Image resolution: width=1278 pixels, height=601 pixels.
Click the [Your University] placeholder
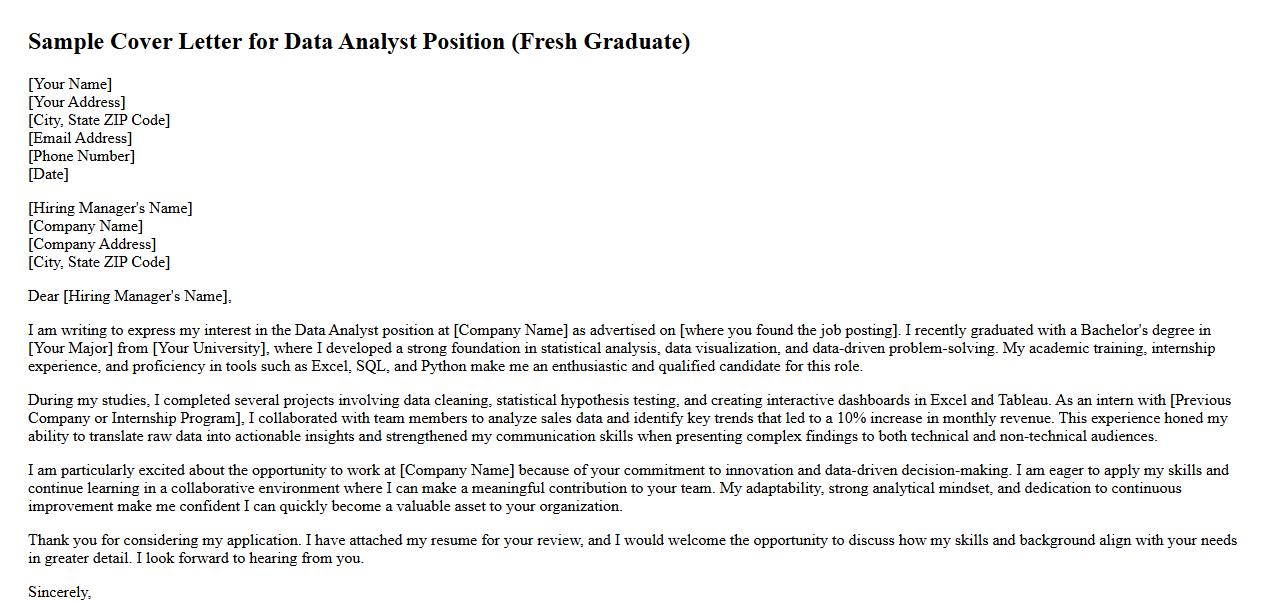[211, 348]
